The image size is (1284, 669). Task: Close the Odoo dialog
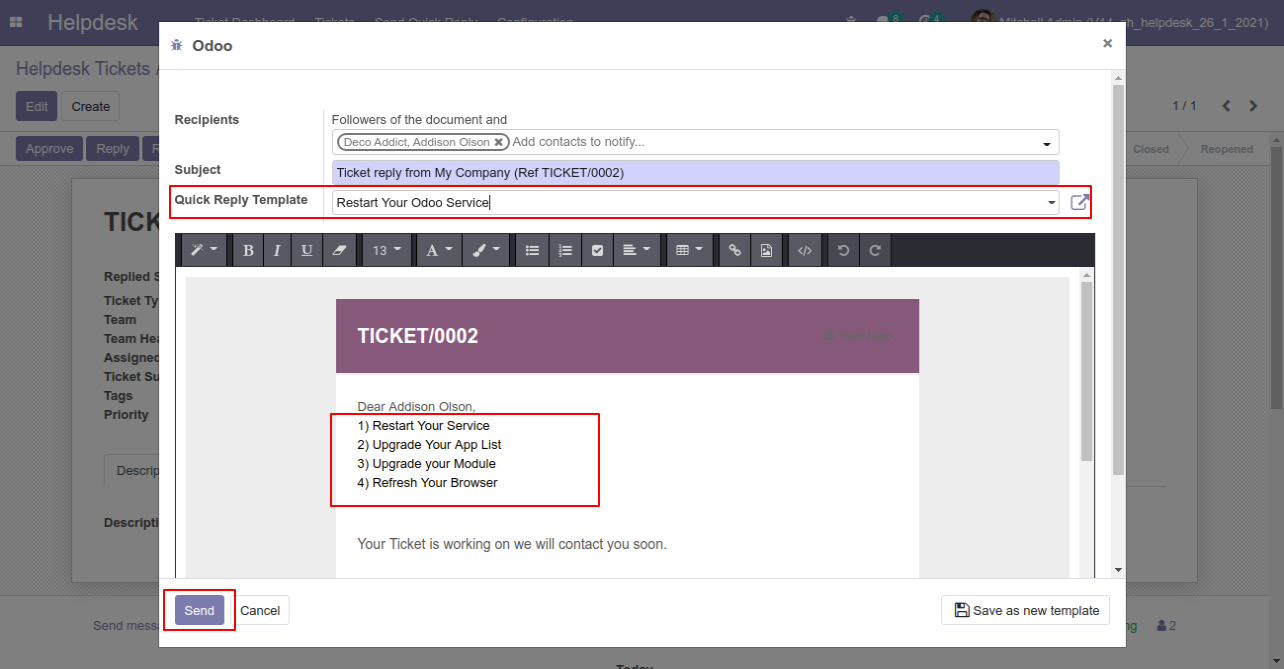coord(1107,43)
